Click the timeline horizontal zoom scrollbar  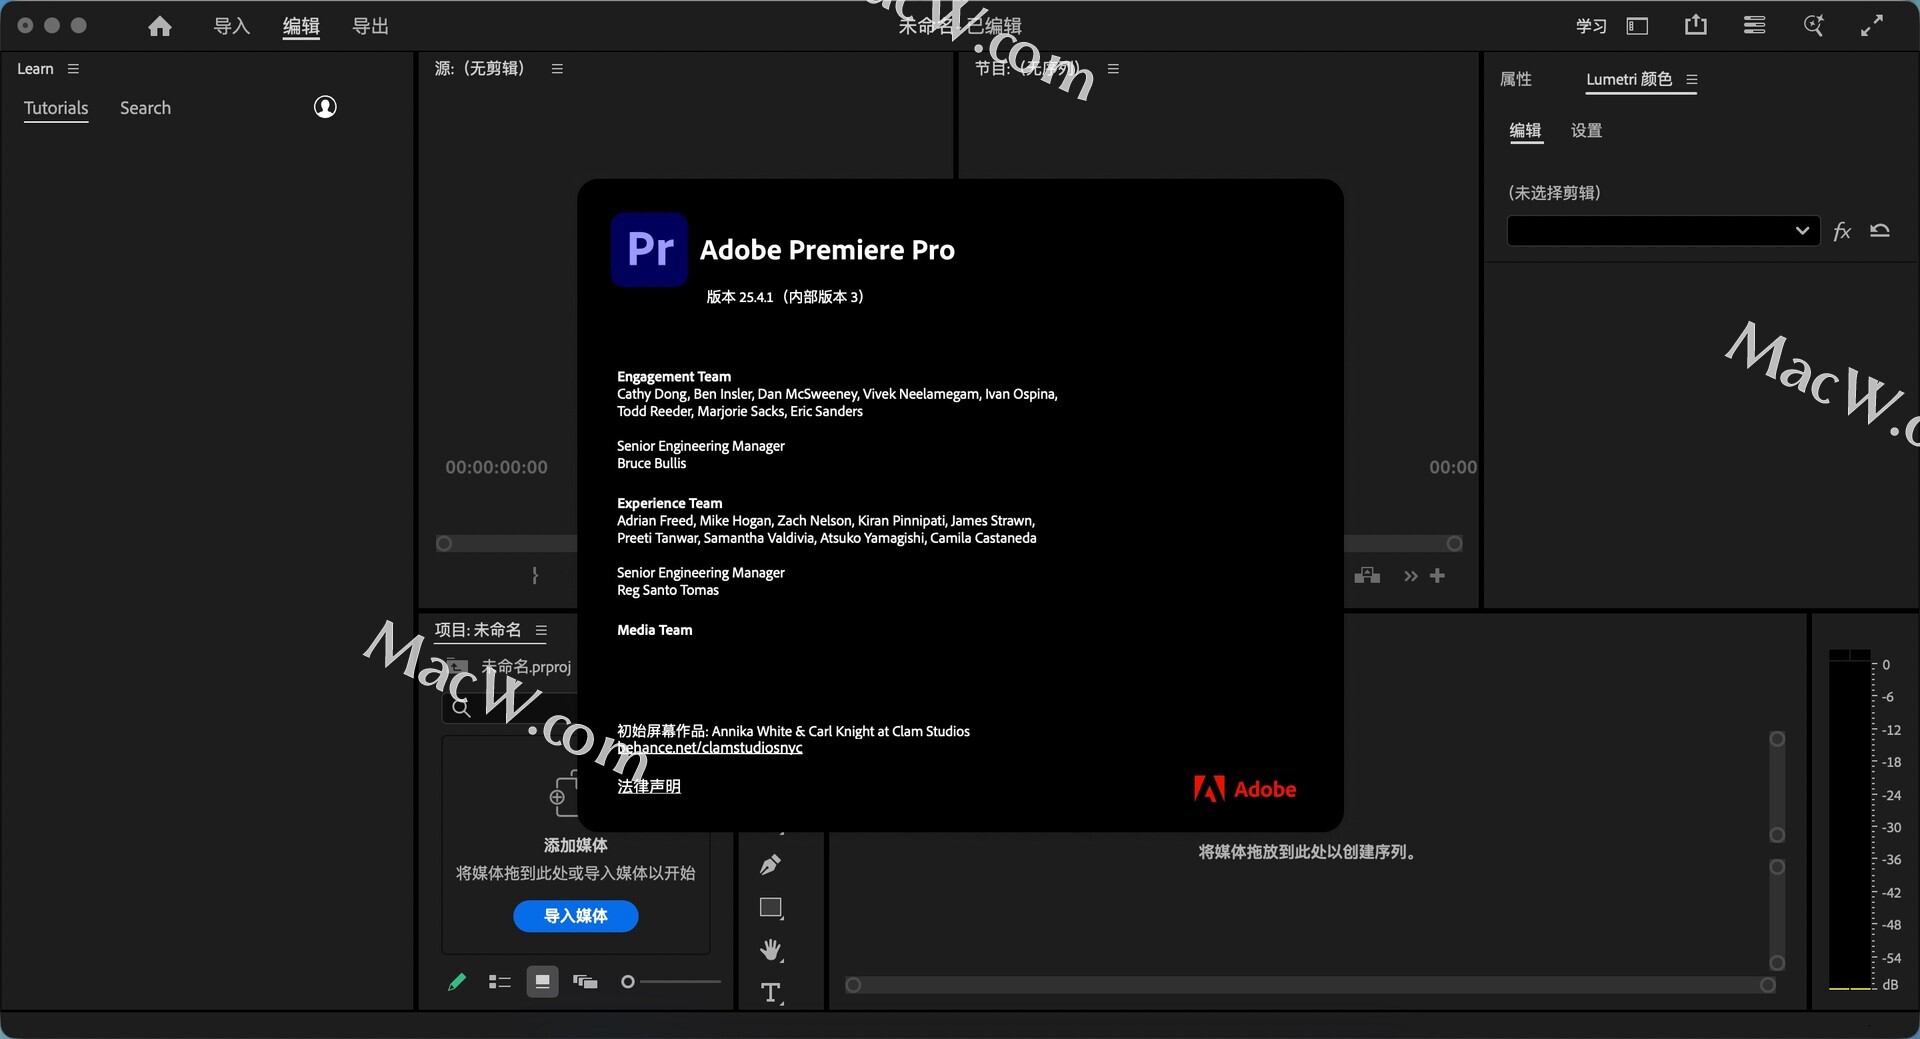[1310, 986]
